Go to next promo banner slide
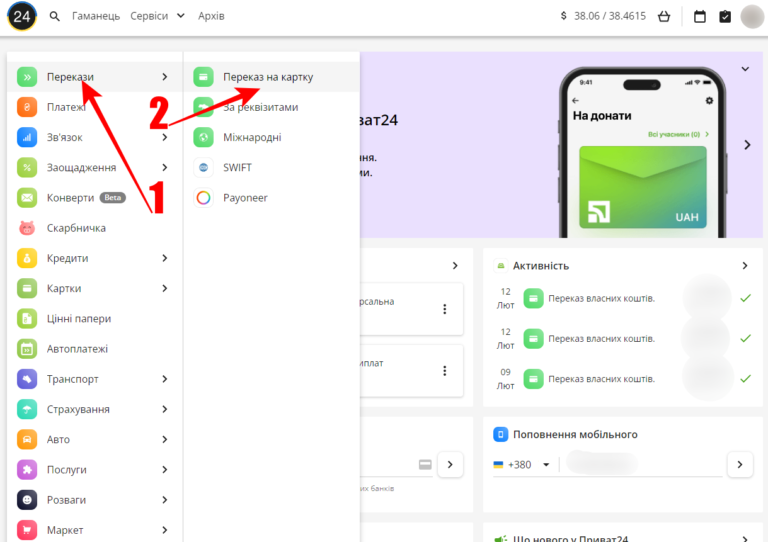The height and width of the screenshot is (542, 768). pyautogui.click(x=746, y=145)
